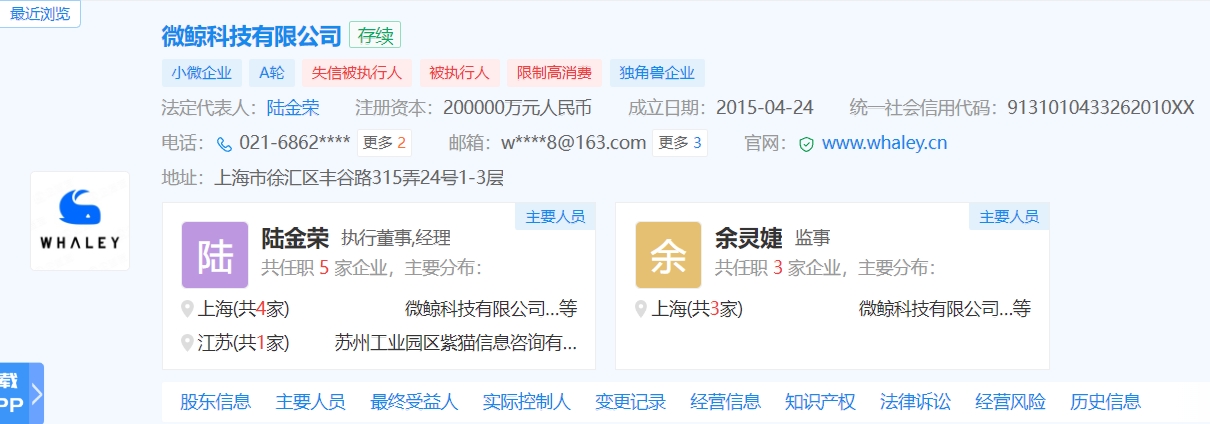1210x424 pixels.
Task: Expand 更多 2 phone numbers
Action: (x=385, y=143)
